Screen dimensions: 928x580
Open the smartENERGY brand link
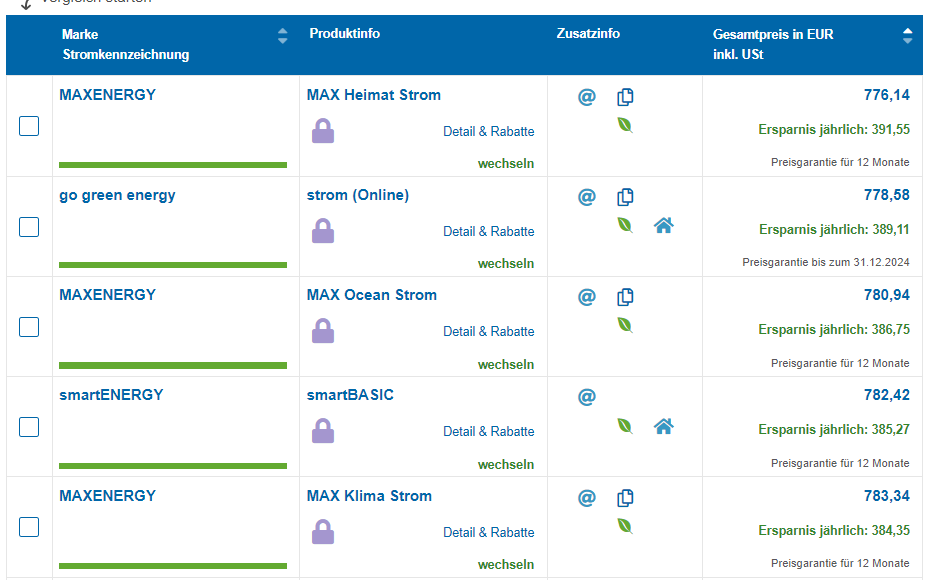[111, 395]
